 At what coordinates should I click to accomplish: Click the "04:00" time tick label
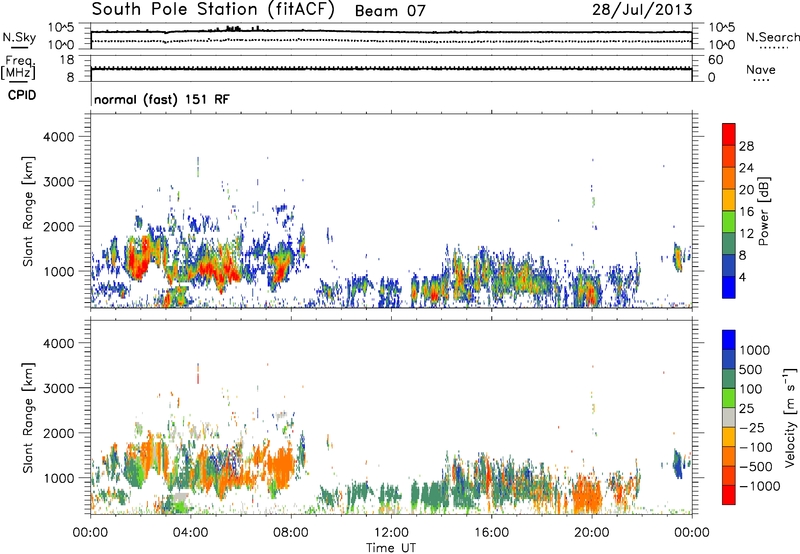[190, 533]
